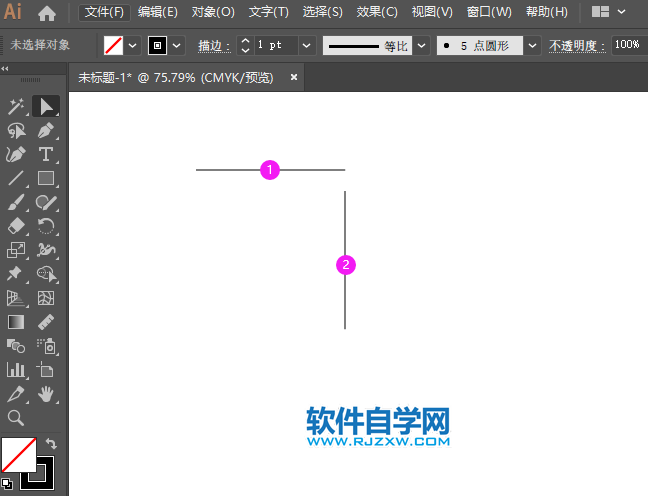Select the Puppet Warp pin tool
This screenshot has width=648, height=496.
pos(16,274)
